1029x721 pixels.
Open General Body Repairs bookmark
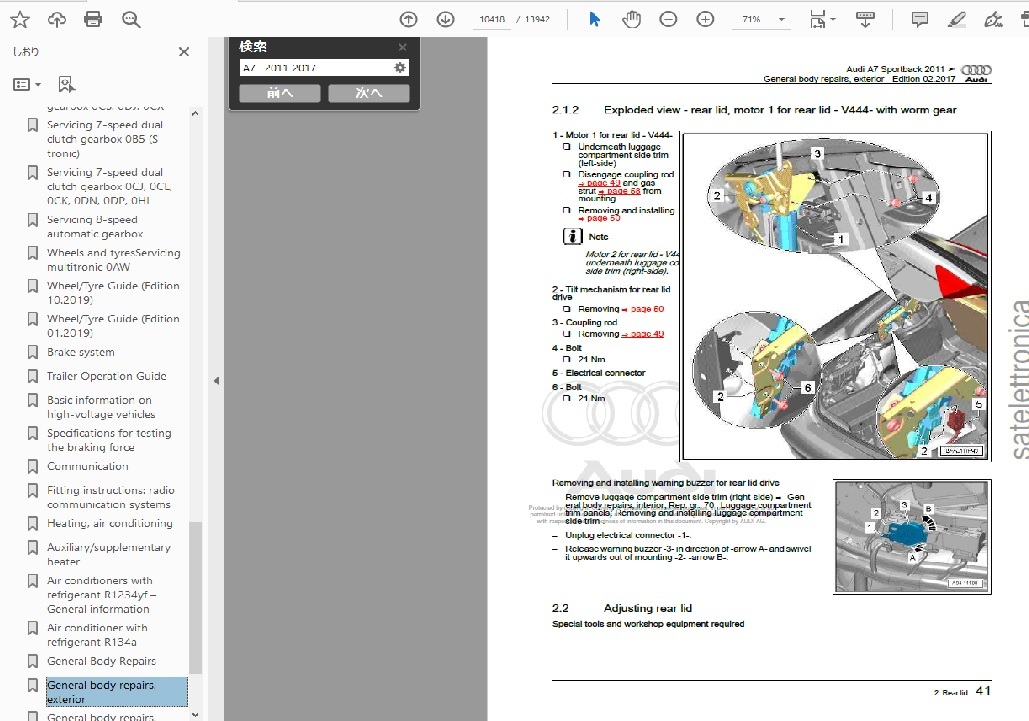pos(101,661)
